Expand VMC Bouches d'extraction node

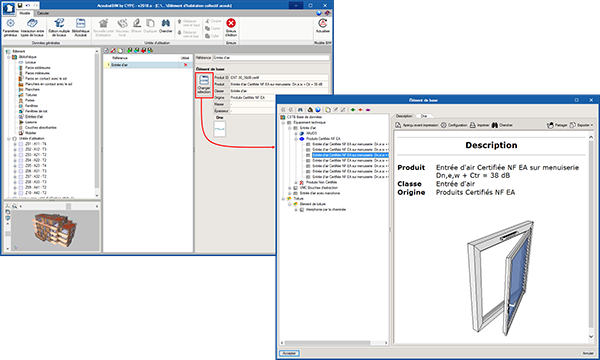point(290,188)
